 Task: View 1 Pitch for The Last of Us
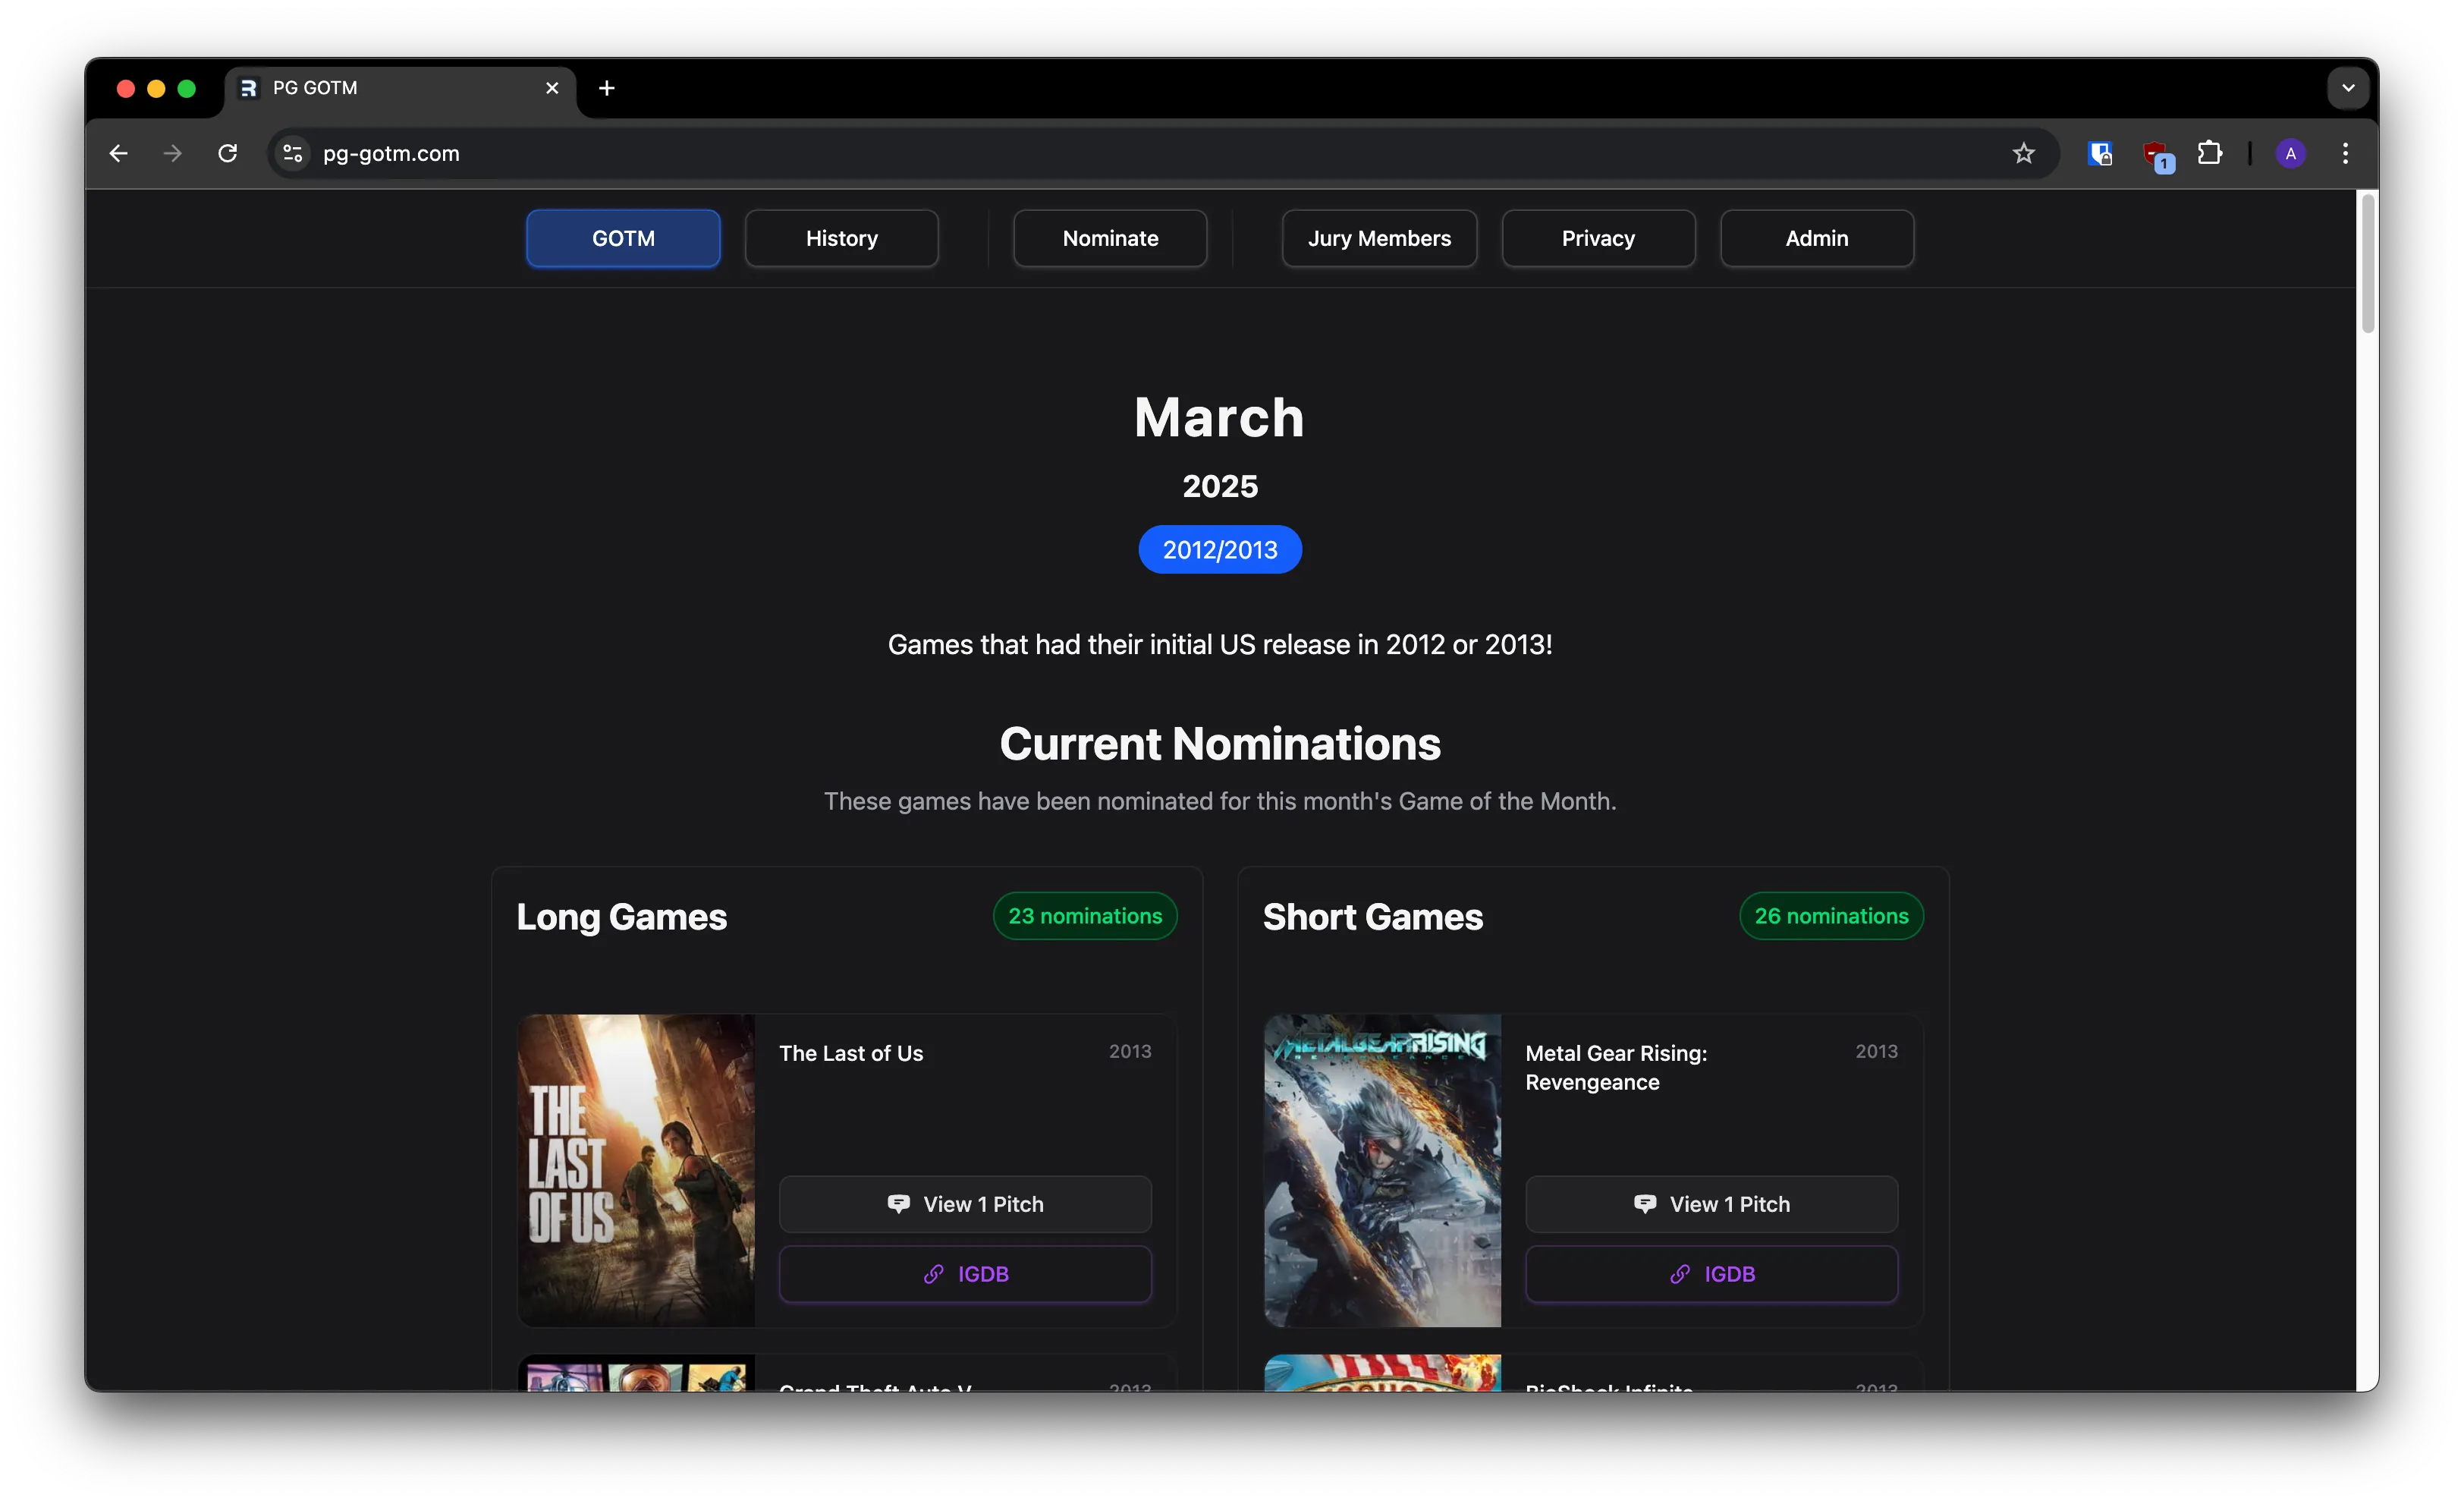(965, 1204)
